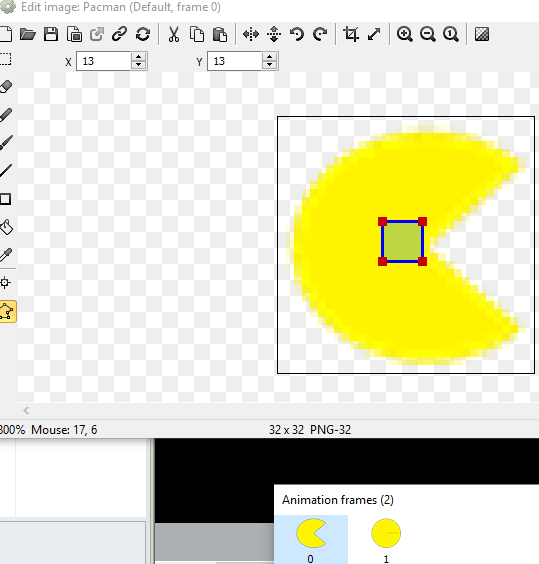Click the Reload image icon

point(143,34)
